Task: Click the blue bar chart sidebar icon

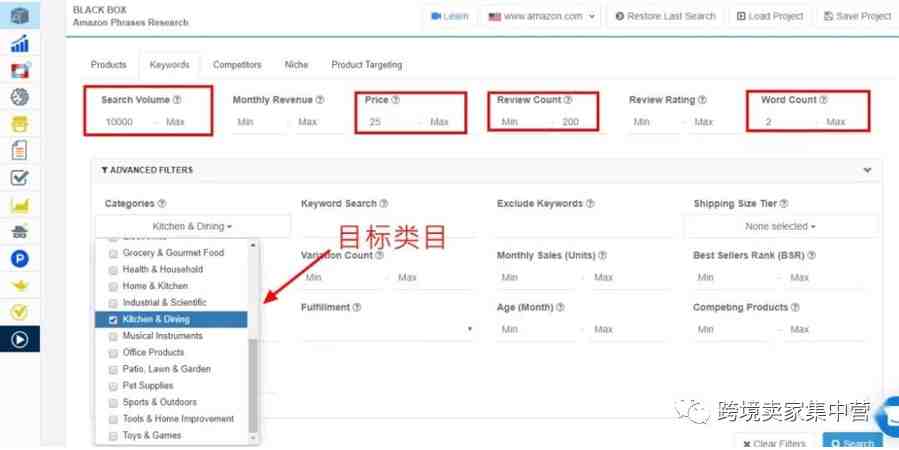Action: [x=19, y=44]
